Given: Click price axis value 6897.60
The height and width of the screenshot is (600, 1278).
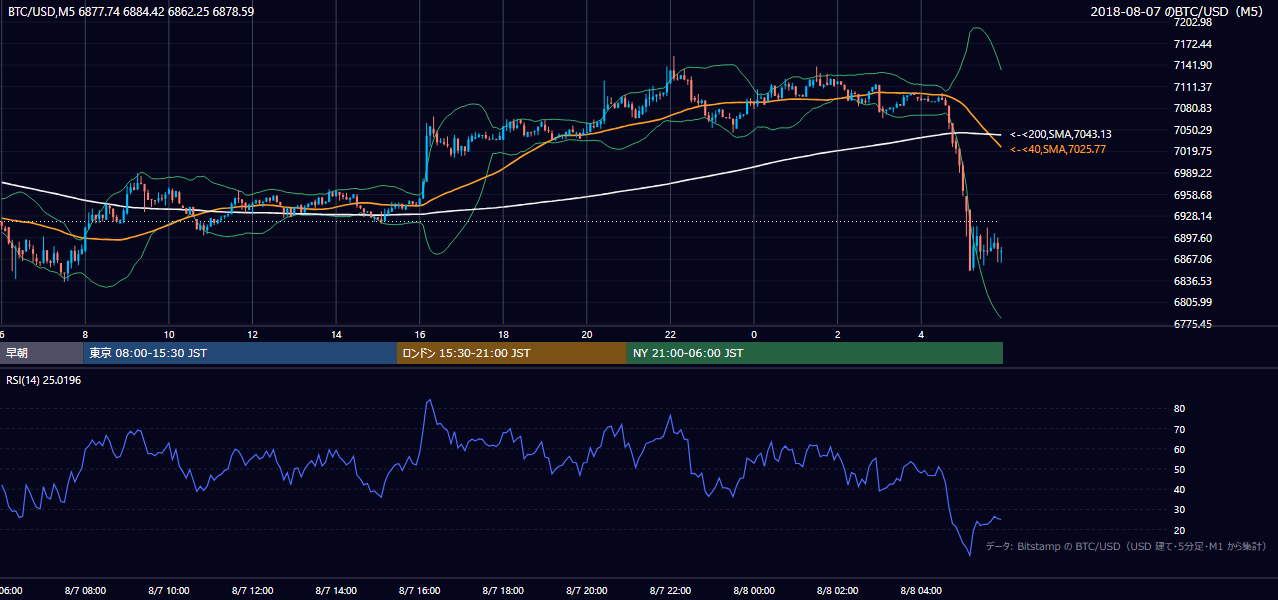Looking at the screenshot, I should (1192, 238).
